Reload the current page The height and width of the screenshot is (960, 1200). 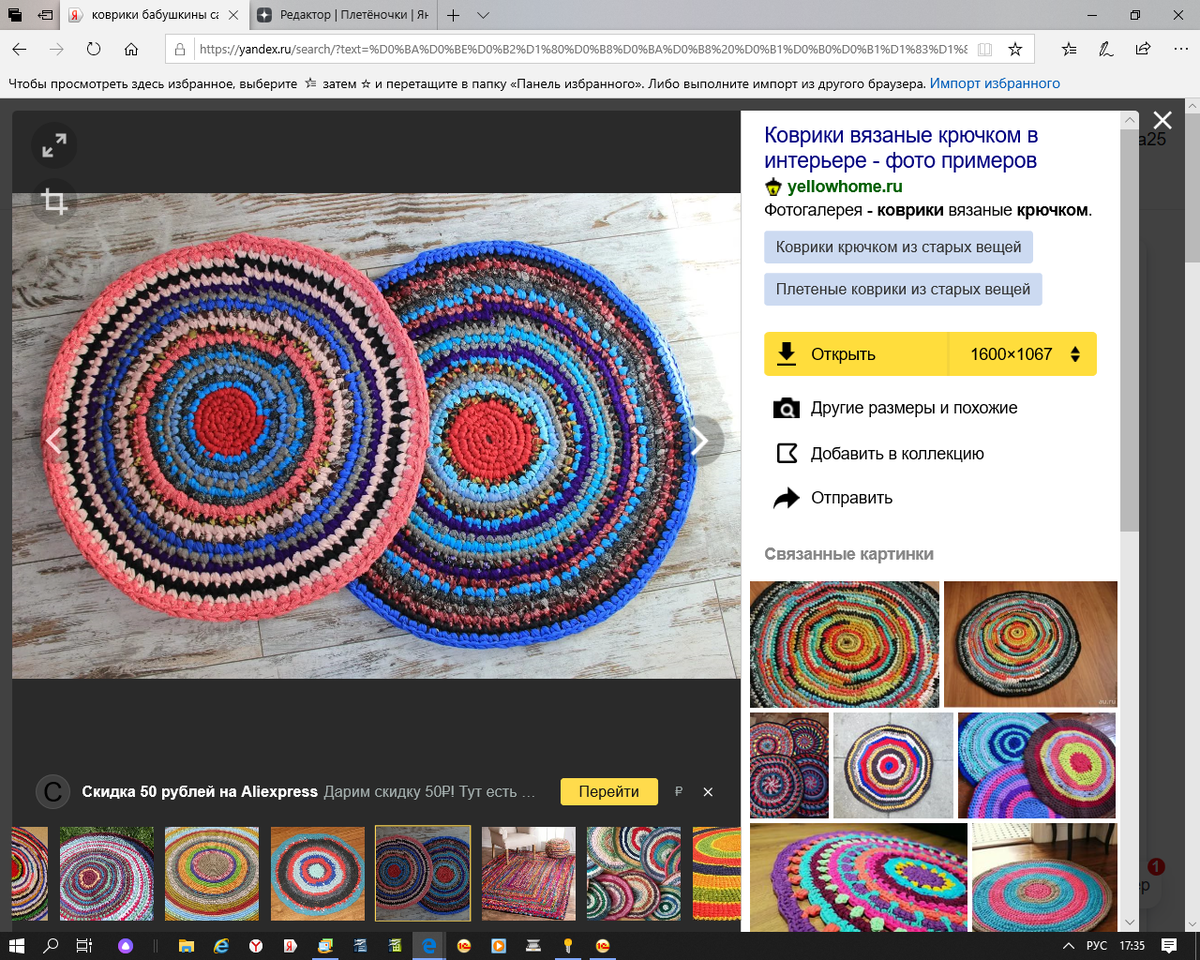(93, 49)
